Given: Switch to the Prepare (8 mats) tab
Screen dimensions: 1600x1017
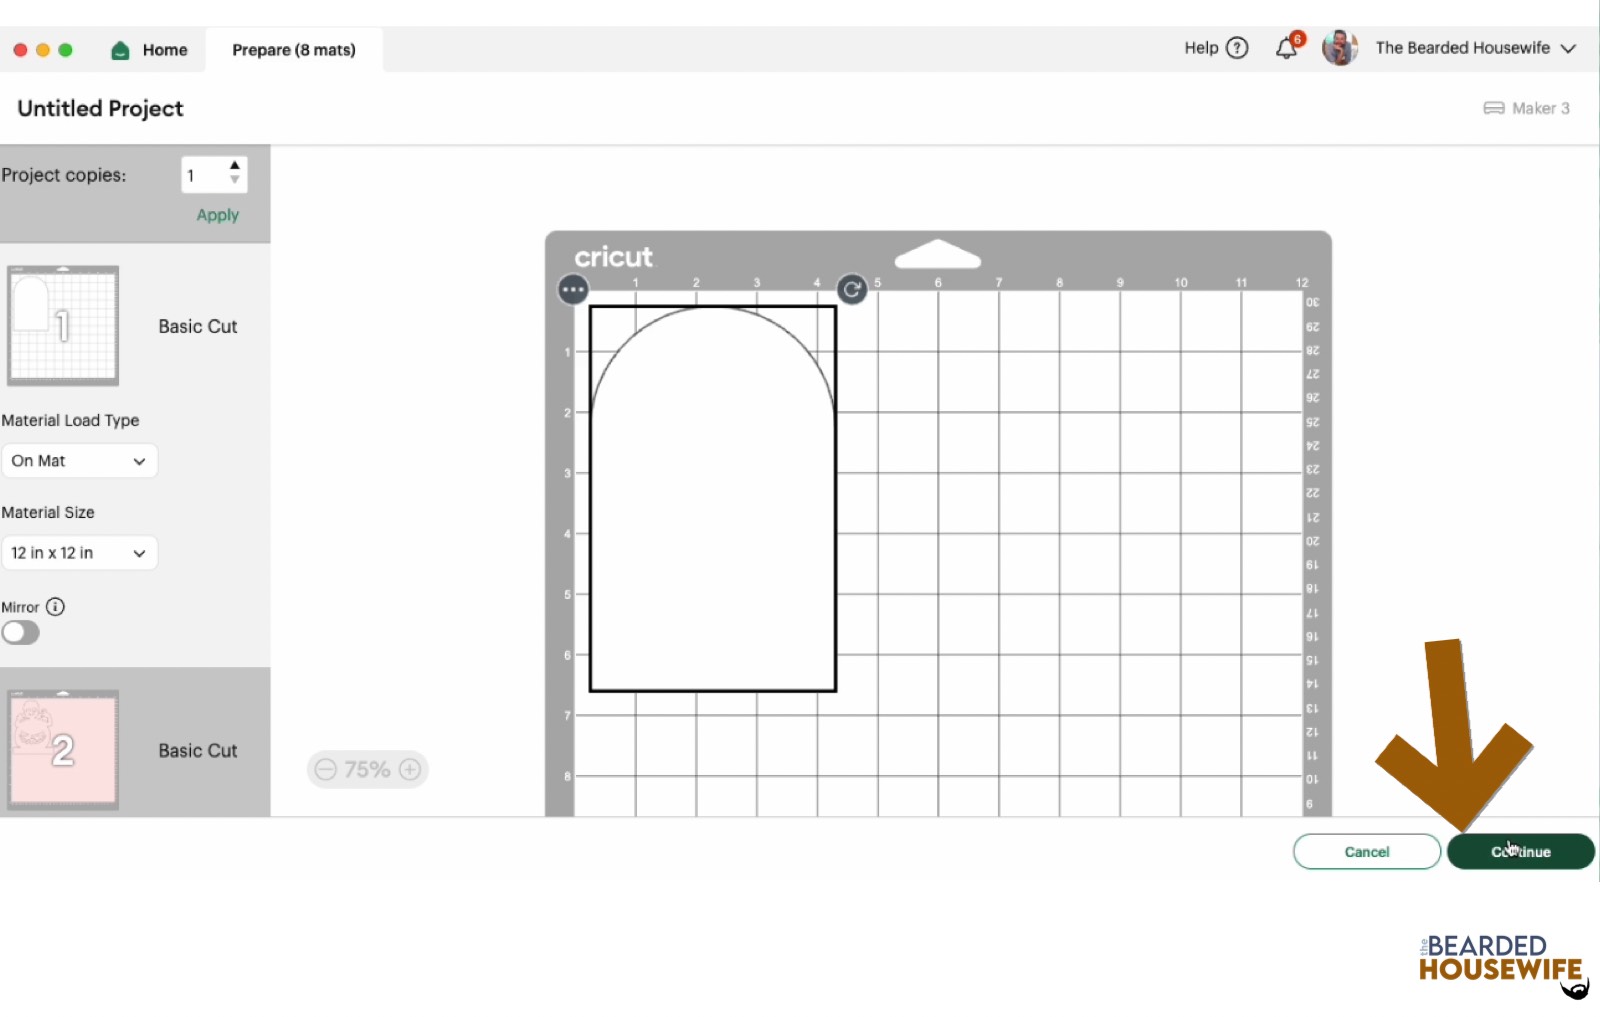Looking at the screenshot, I should (293, 50).
